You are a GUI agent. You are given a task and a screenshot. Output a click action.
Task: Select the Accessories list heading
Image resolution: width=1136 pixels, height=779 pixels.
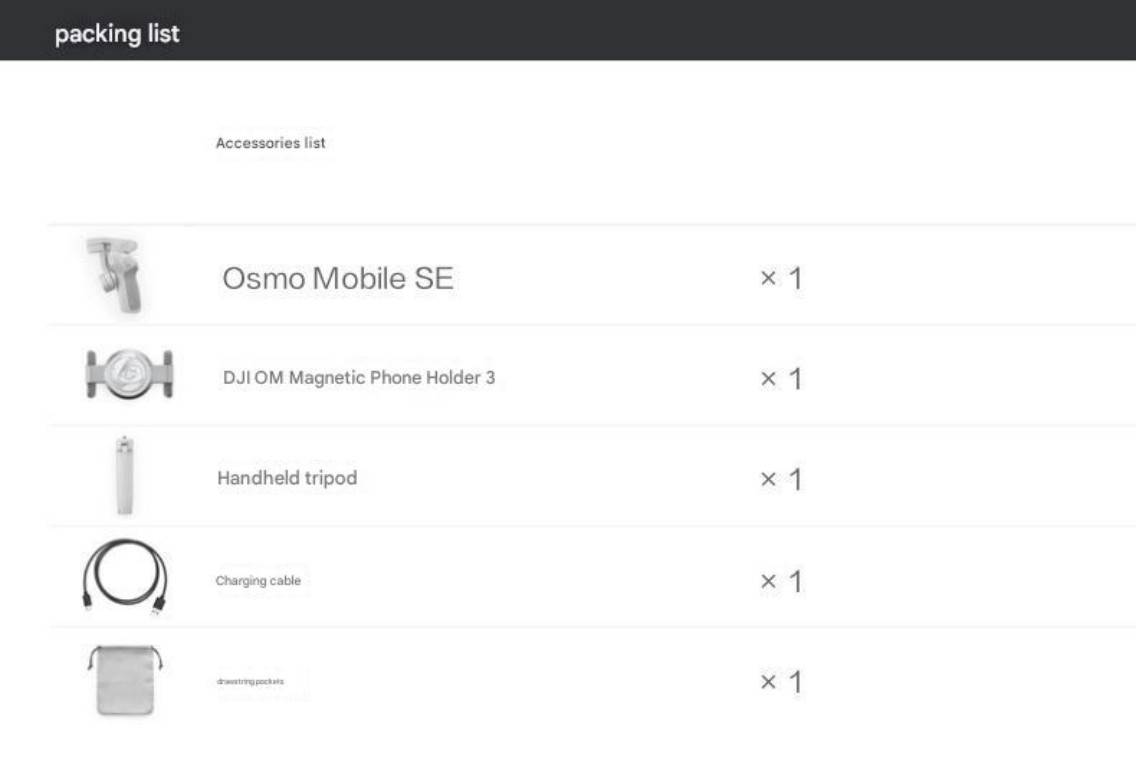[270, 143]
